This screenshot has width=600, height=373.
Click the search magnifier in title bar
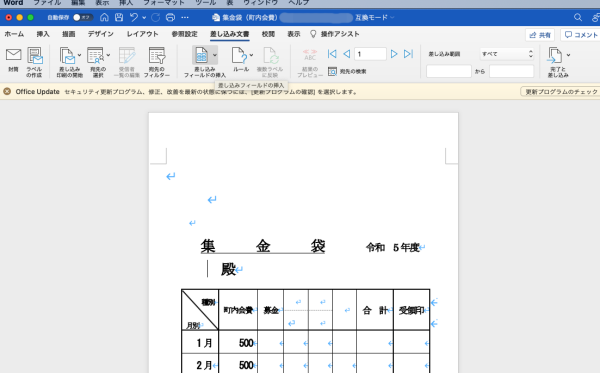coord(578,17)
